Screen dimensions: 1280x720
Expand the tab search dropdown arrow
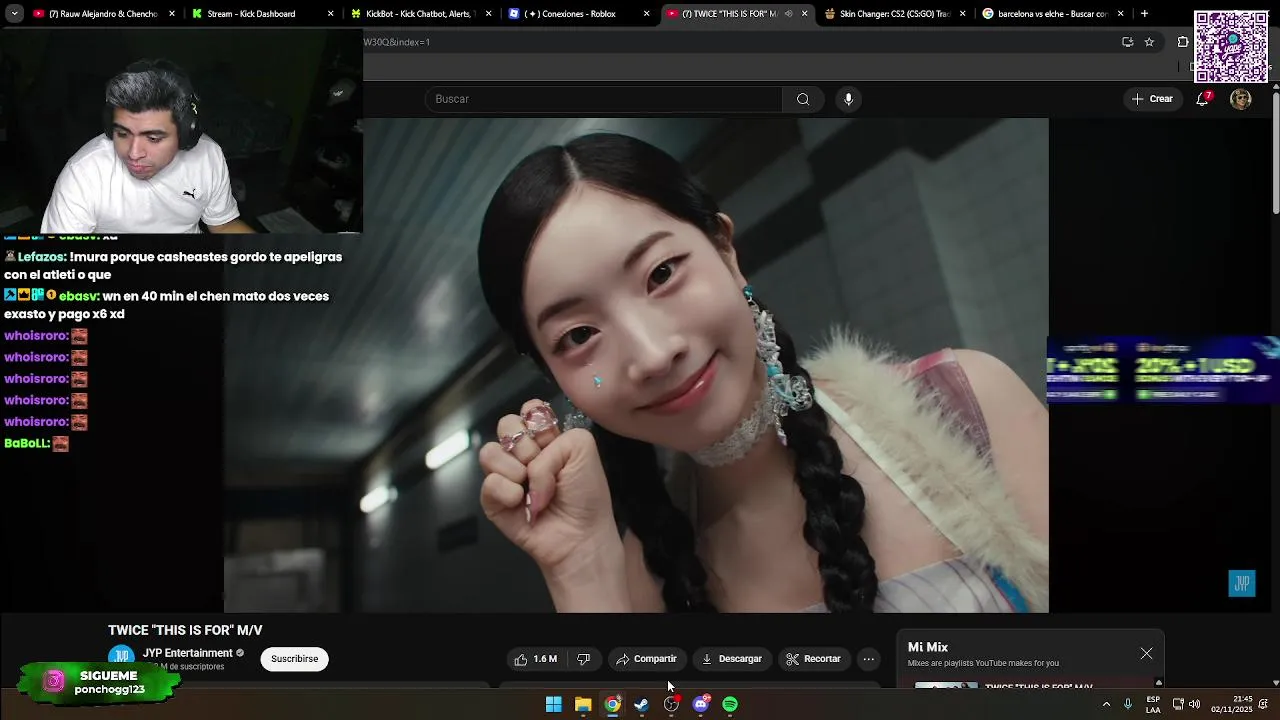point(14,14)
